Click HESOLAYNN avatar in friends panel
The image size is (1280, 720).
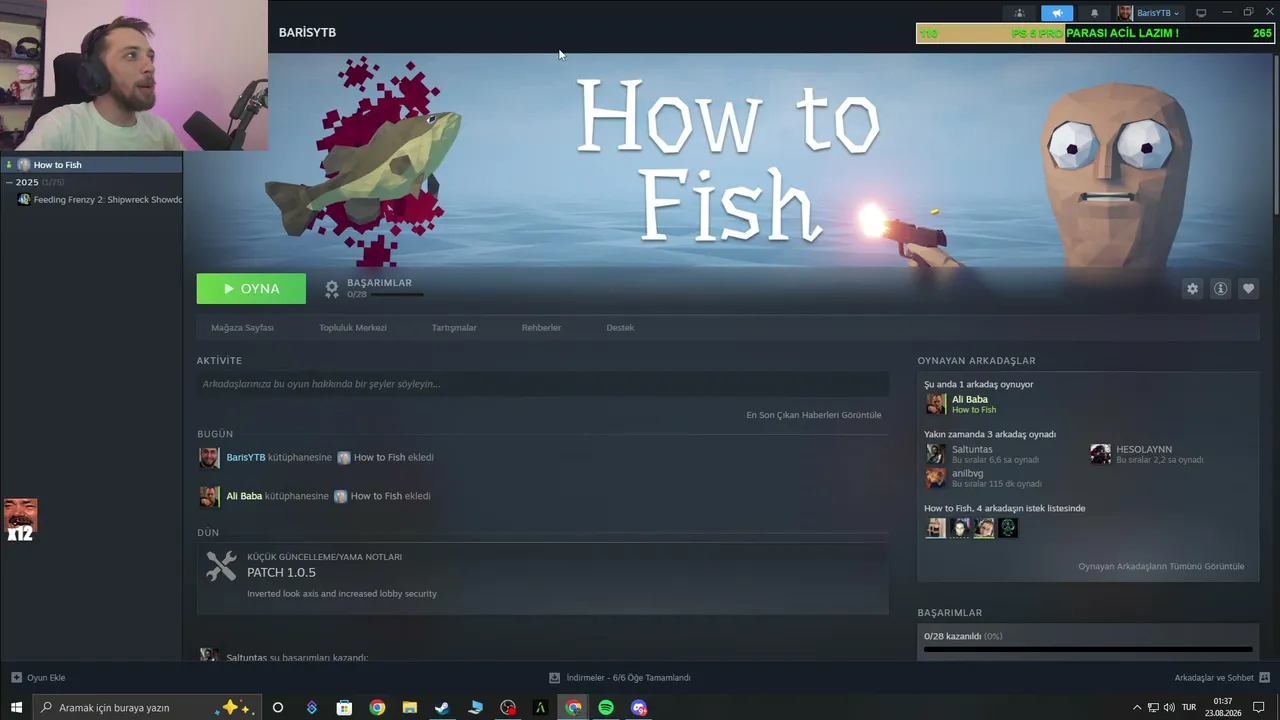click(1100, 454)
